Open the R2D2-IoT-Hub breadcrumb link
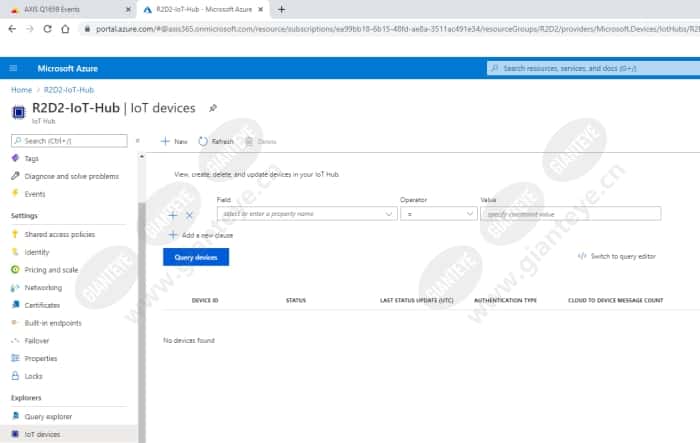The width and height of the screenshot is (700, 443). pyautogui.click(x=69, y=90)
